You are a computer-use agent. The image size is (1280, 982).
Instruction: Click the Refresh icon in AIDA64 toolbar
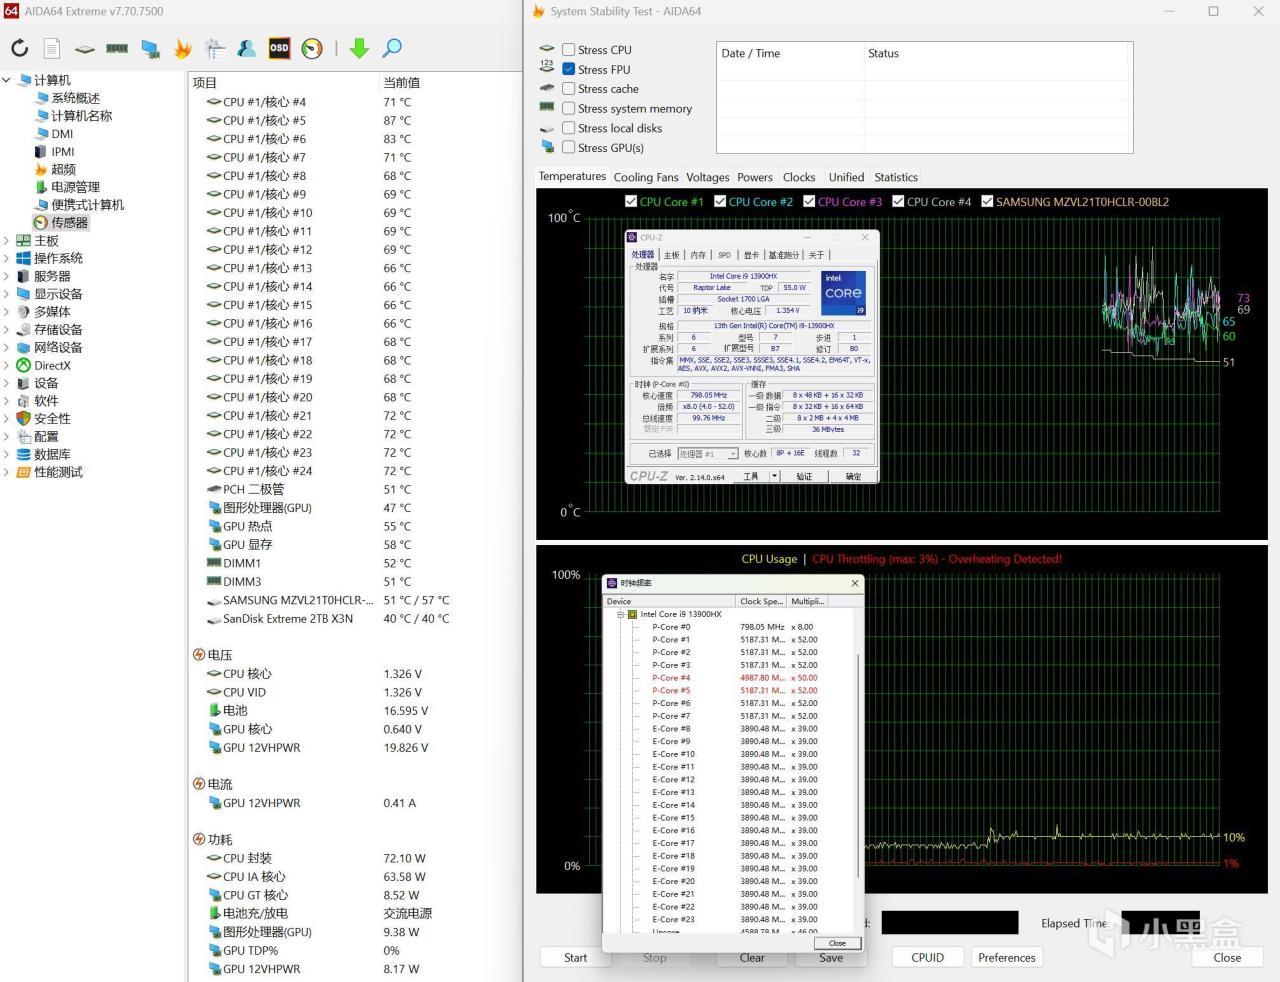tap(20, 48)
